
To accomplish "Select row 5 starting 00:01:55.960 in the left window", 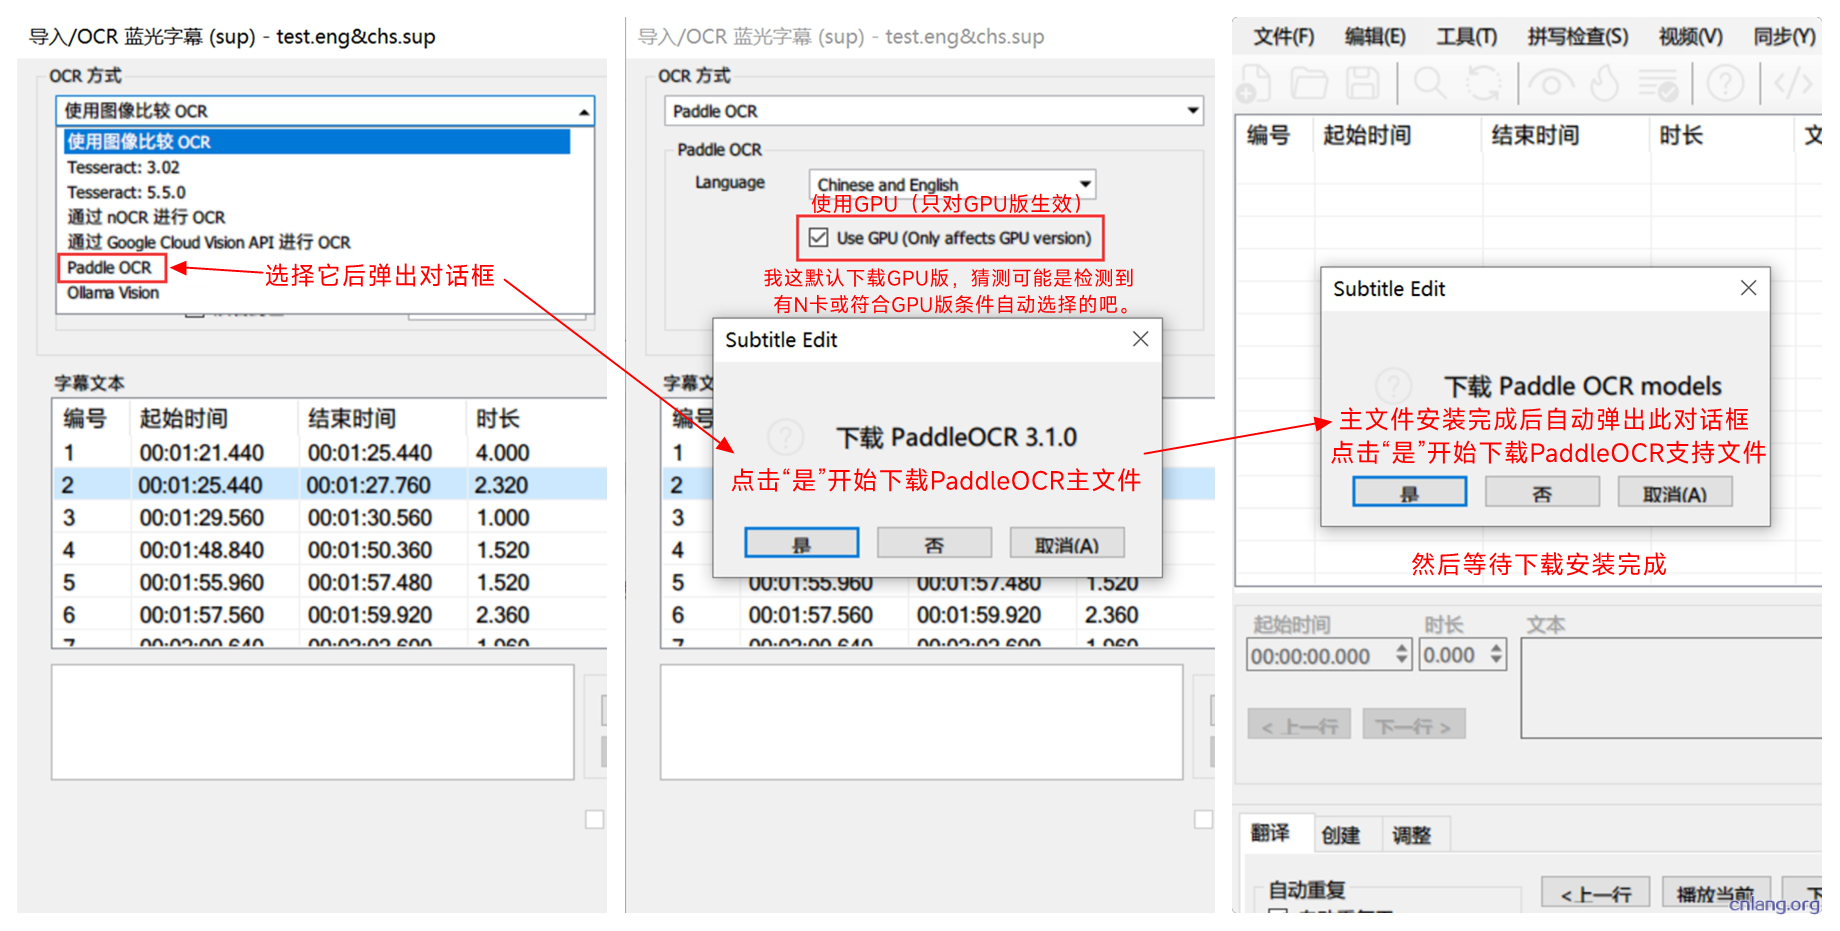I will click(x=330, y=582).
